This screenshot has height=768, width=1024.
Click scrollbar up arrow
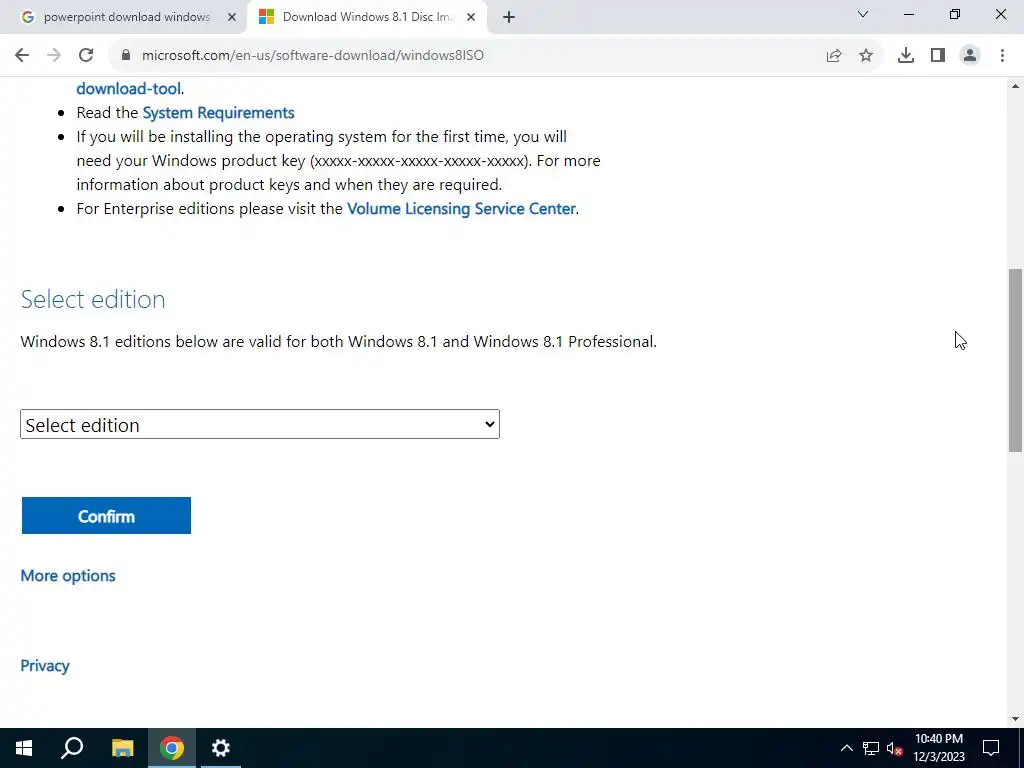coord(1016,86)
